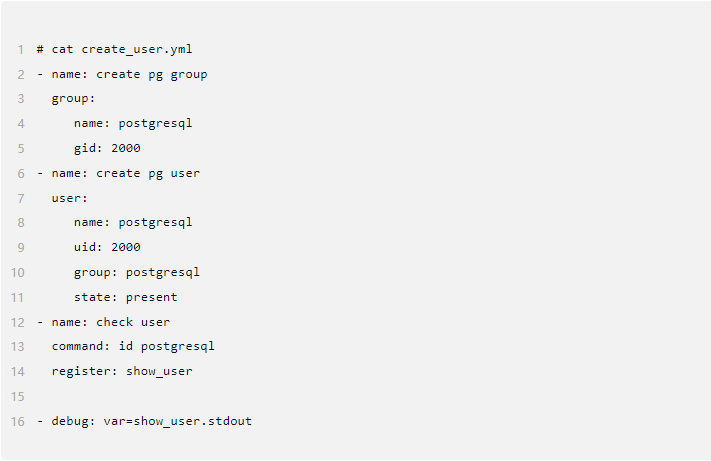Viewport: 711px width, 461px height.
Task: Click the 'register: show_user' line
Action: (x=122, y=371)
